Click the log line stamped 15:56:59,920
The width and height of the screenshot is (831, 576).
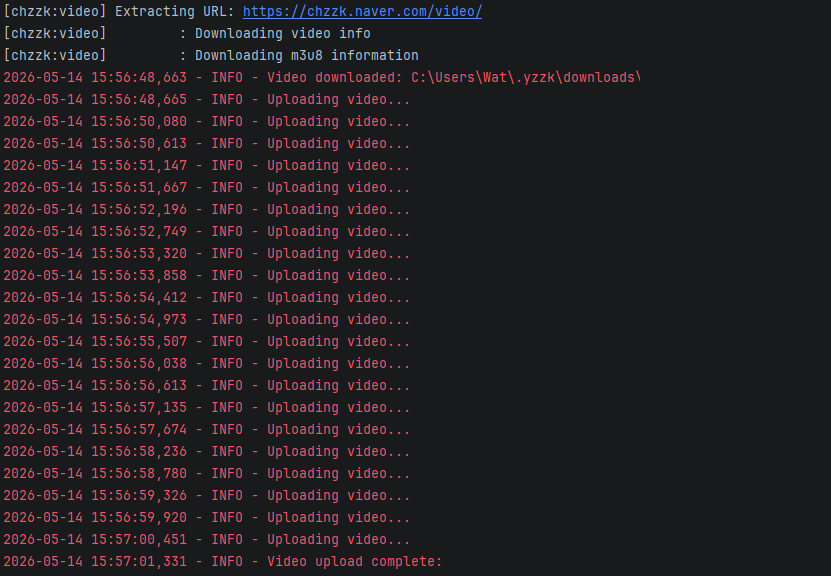coord(207,517)
